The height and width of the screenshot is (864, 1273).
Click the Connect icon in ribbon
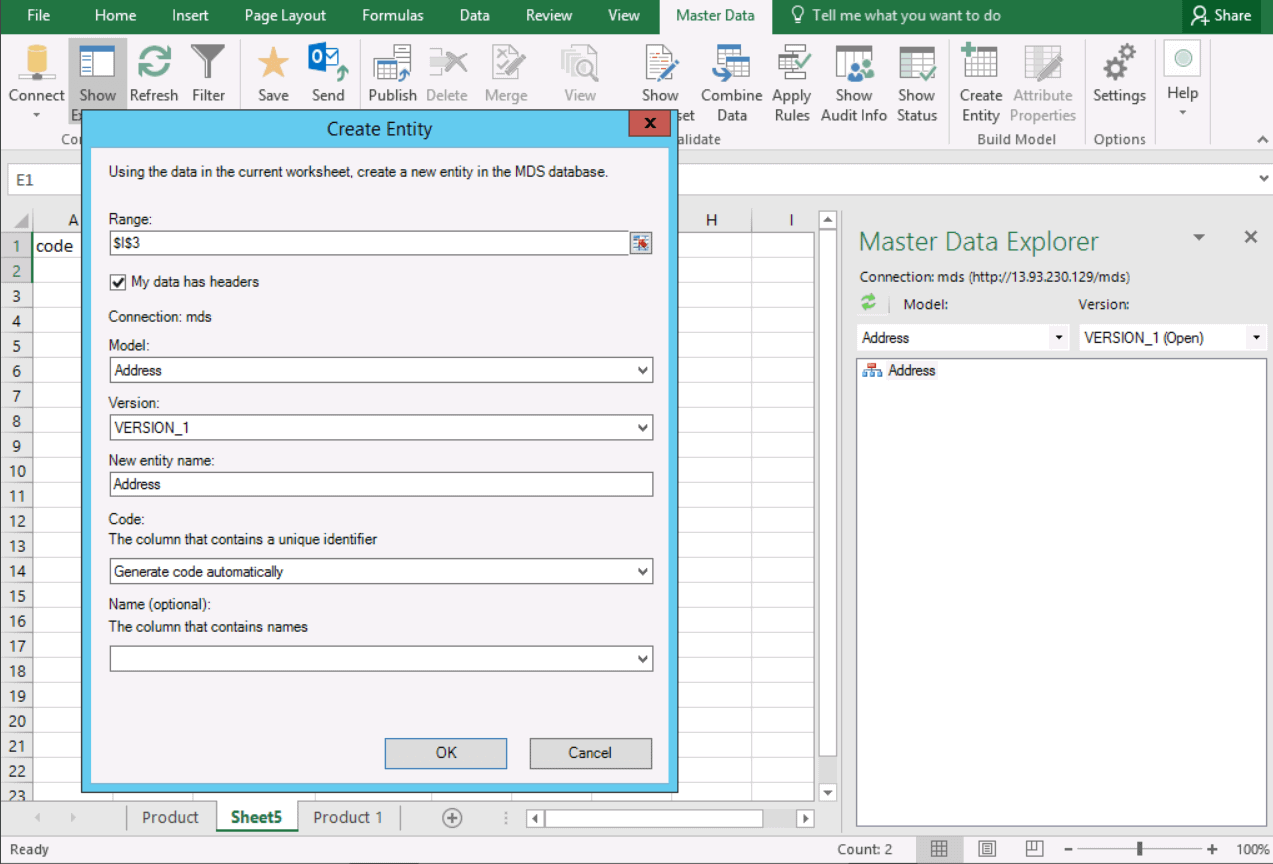click(37, 62)
